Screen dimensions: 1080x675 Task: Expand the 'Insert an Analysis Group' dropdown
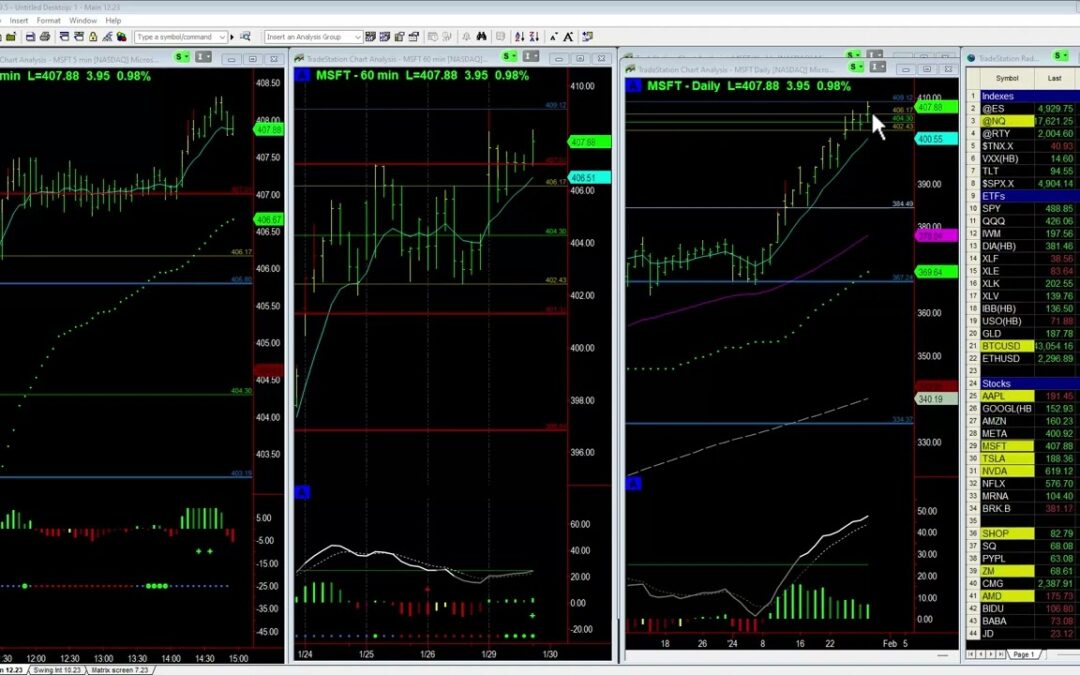coord(357,37)
